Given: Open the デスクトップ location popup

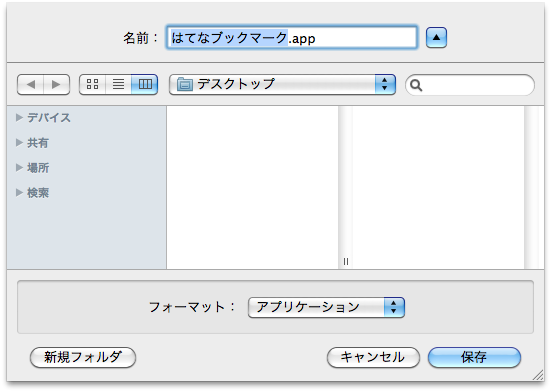Looking at the screenshot, I should (x=282, y=84).
